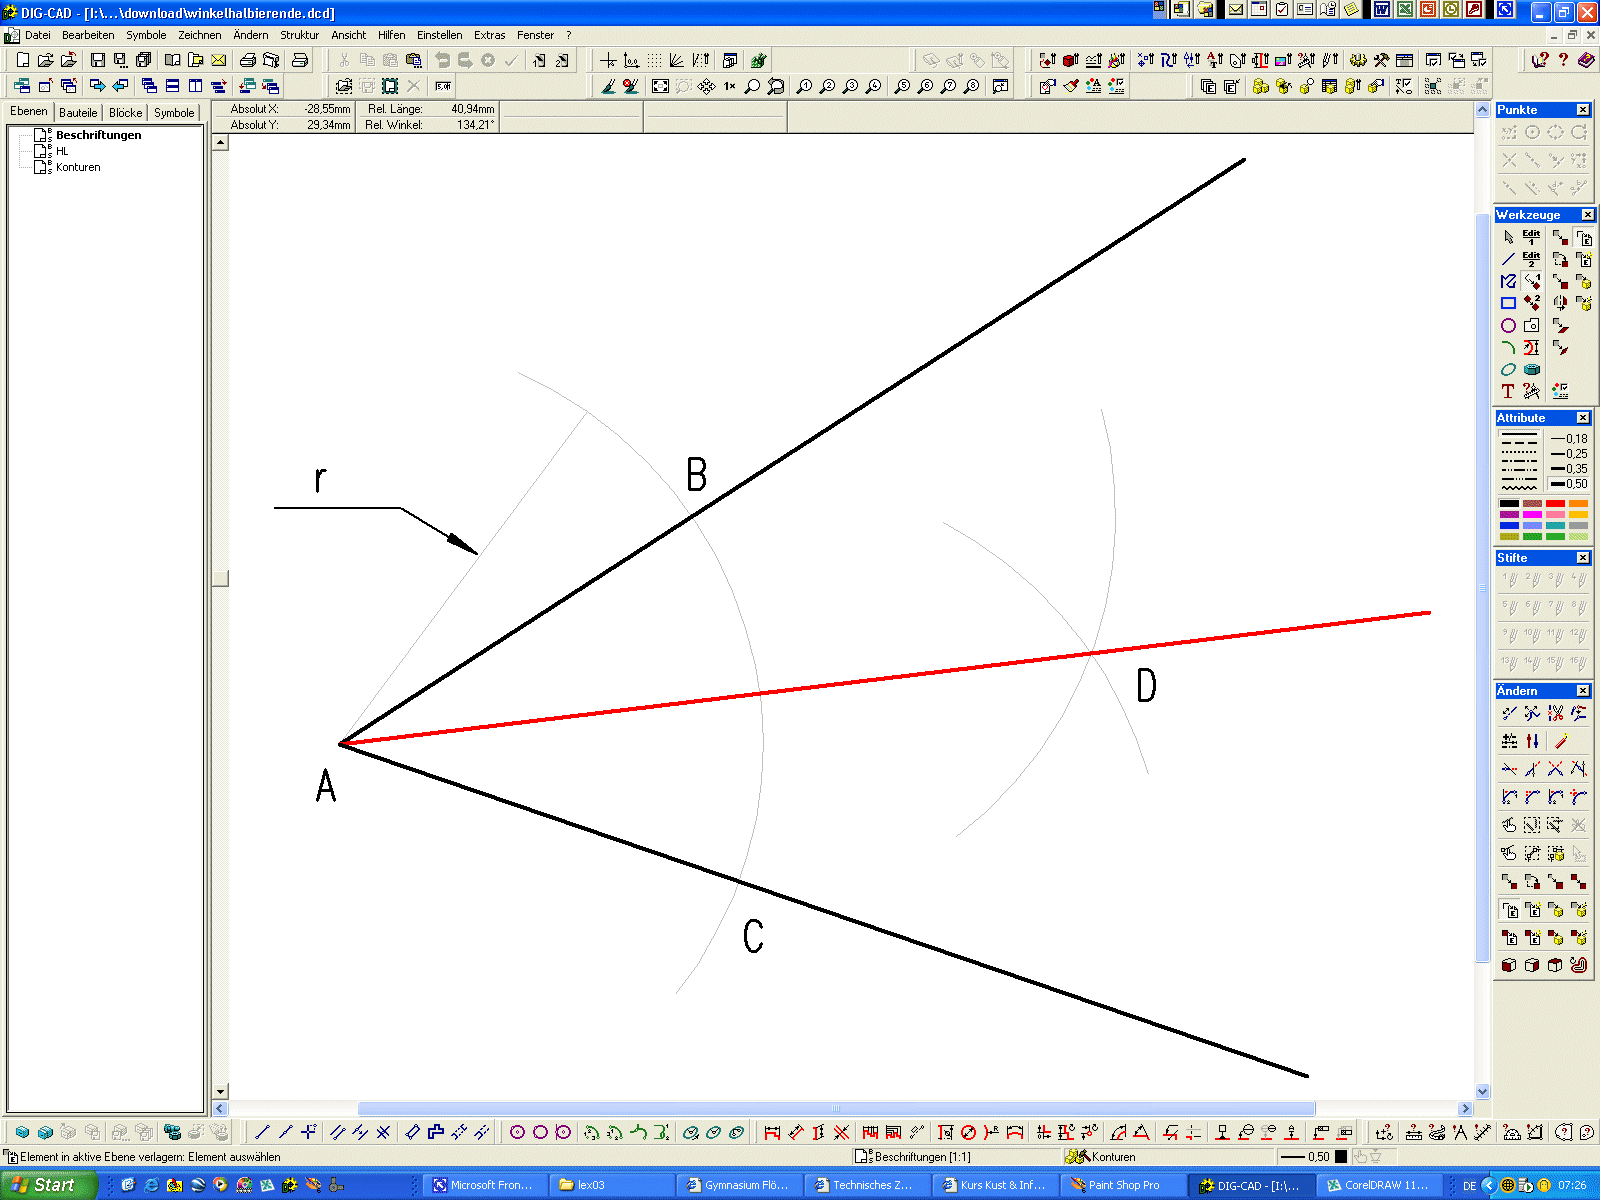Select the line tool in Werkzeuge
Screen dimensions: 1600x1200
tap(1509, 259)
